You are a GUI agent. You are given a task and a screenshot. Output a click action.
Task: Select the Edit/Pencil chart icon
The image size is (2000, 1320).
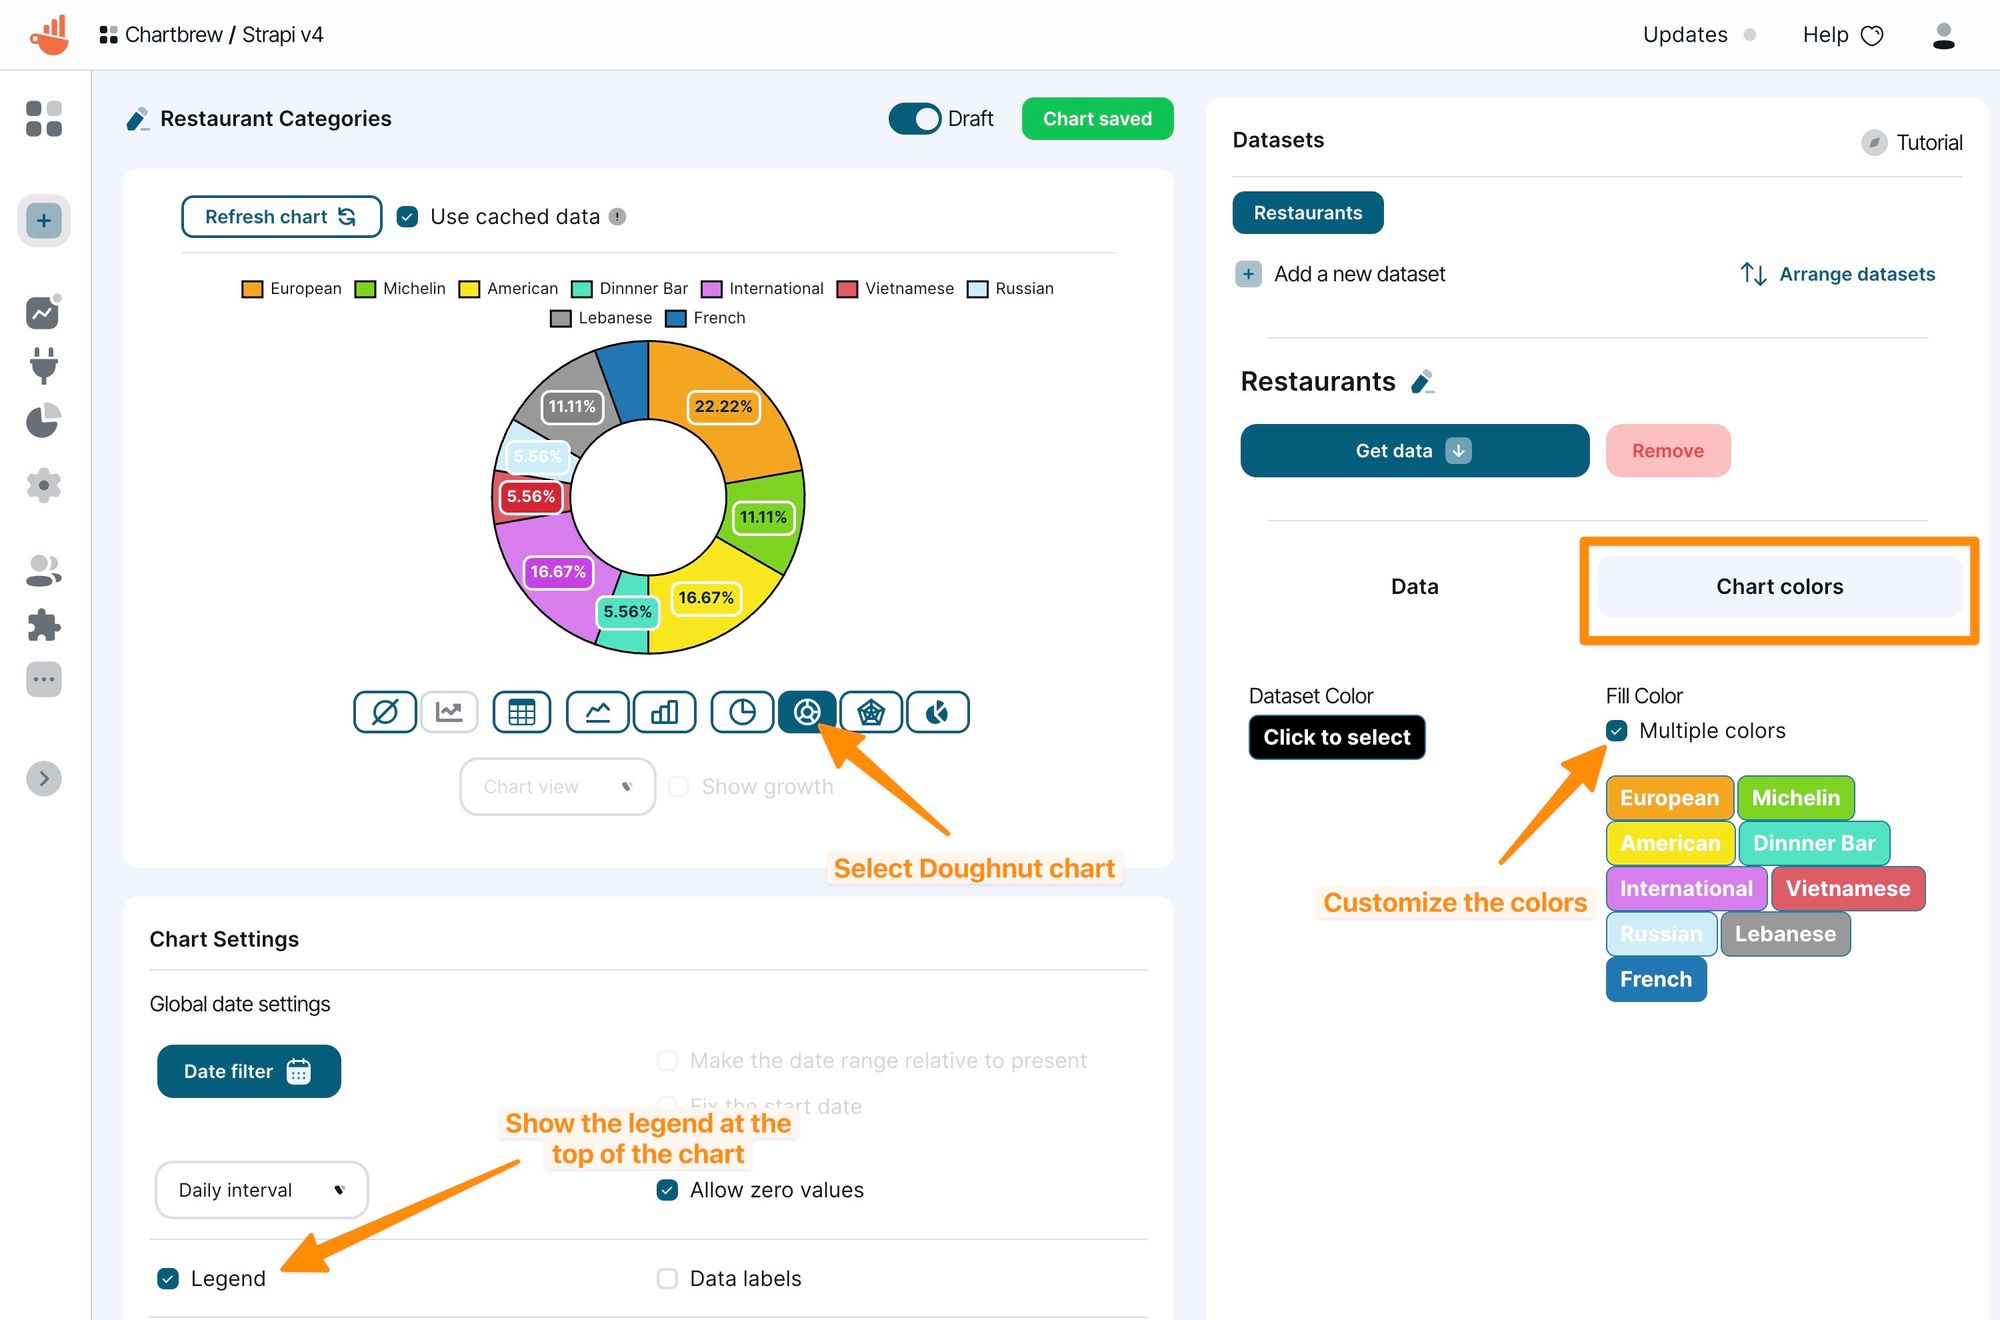[135, 118]
